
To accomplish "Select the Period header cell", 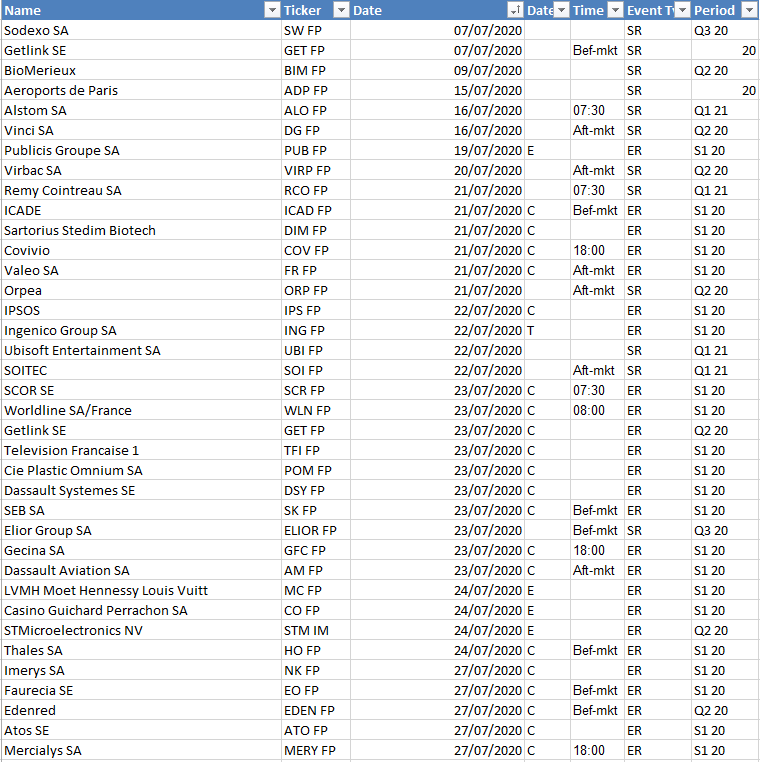I will pyautogui.click(x=725, y=10).
